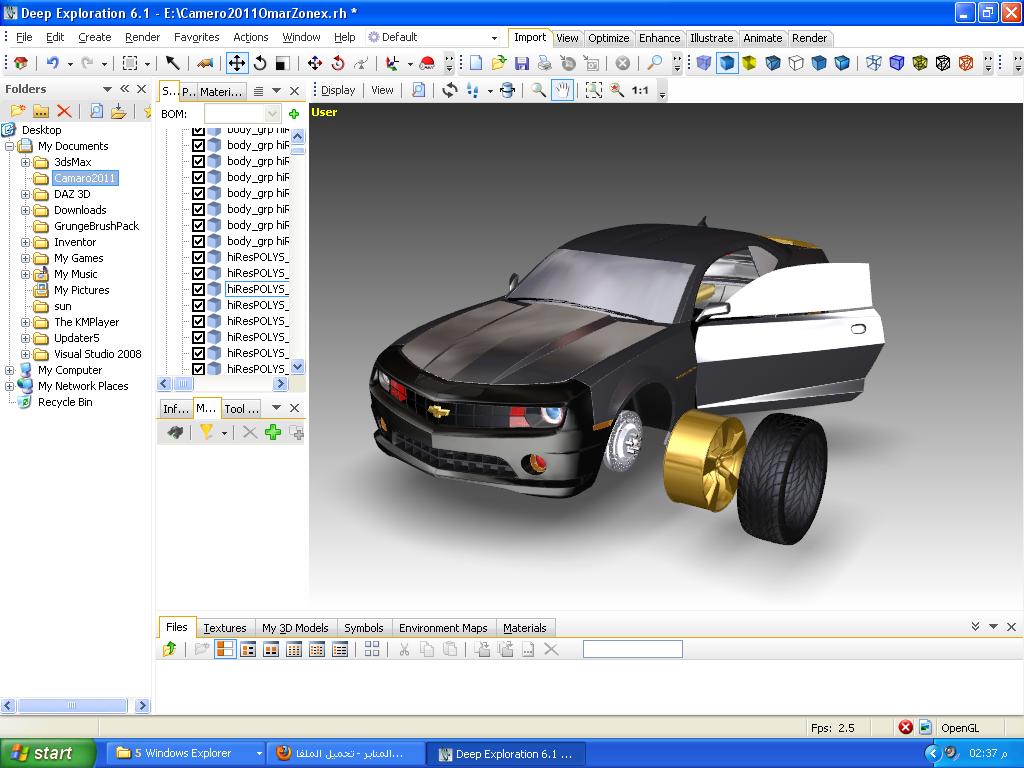Expand the Visual Studio 2008 folder node
1024x768 pixels.
[25, 354]
